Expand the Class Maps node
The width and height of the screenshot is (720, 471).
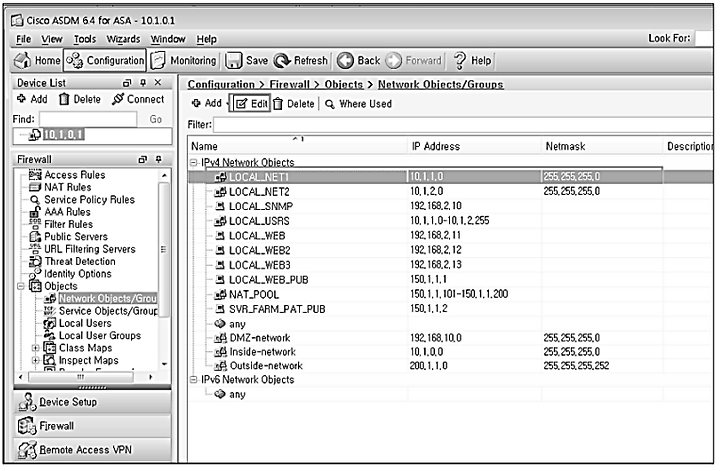(x=35, y=348)
